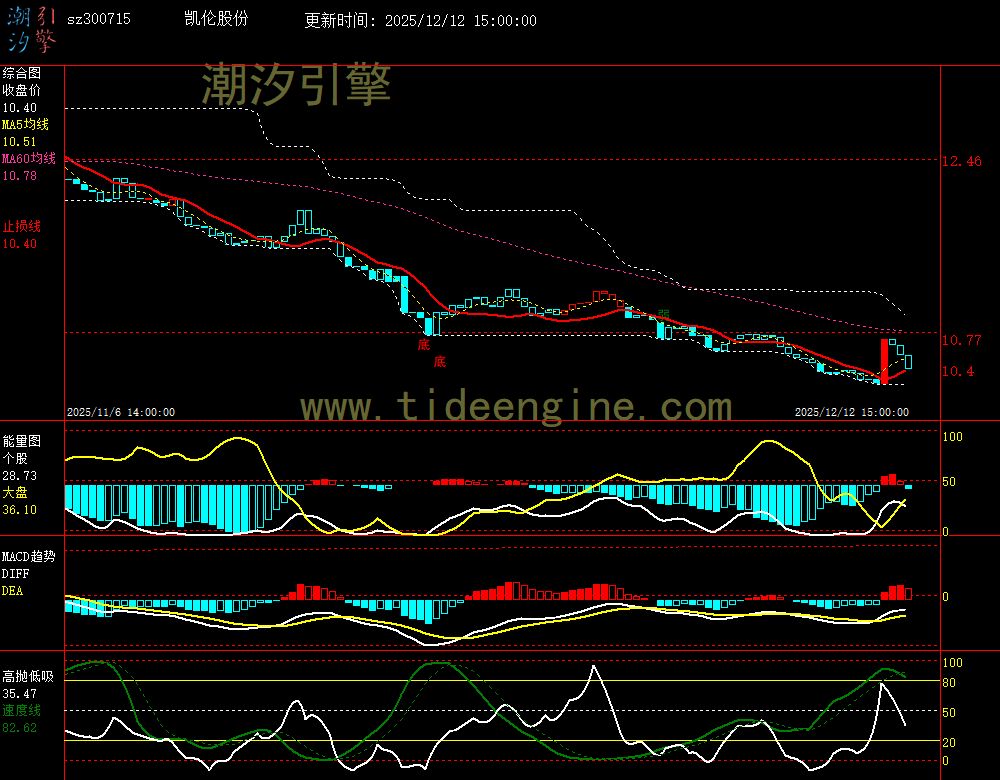The image size is (1000, 780).
Task: Click the 10.77 red price level label
Action: pyautogui.click(x=961, y=341)
